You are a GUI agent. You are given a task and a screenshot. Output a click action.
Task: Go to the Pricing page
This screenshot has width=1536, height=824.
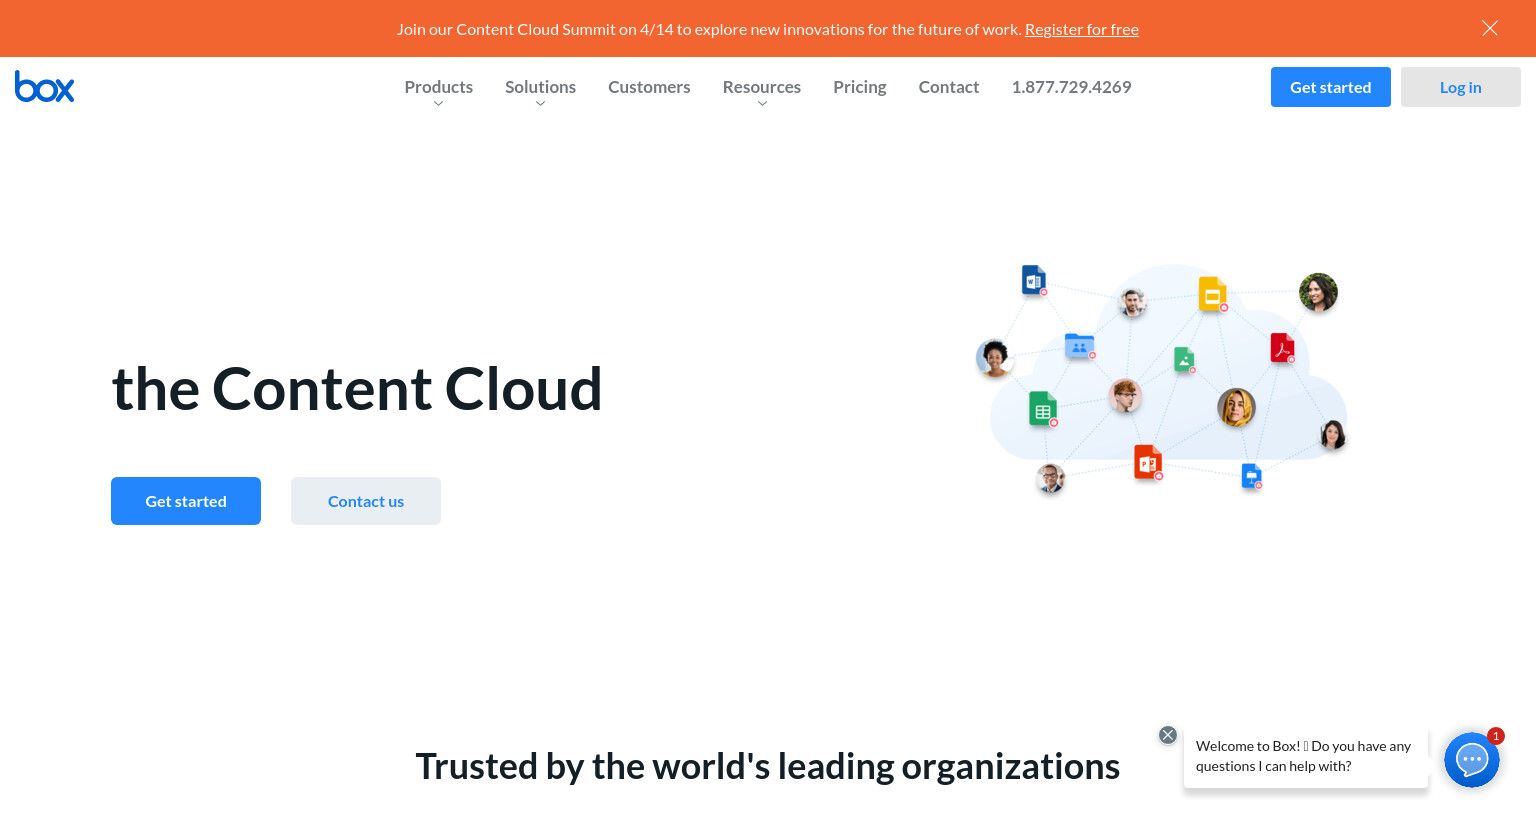tap(860, 87)
